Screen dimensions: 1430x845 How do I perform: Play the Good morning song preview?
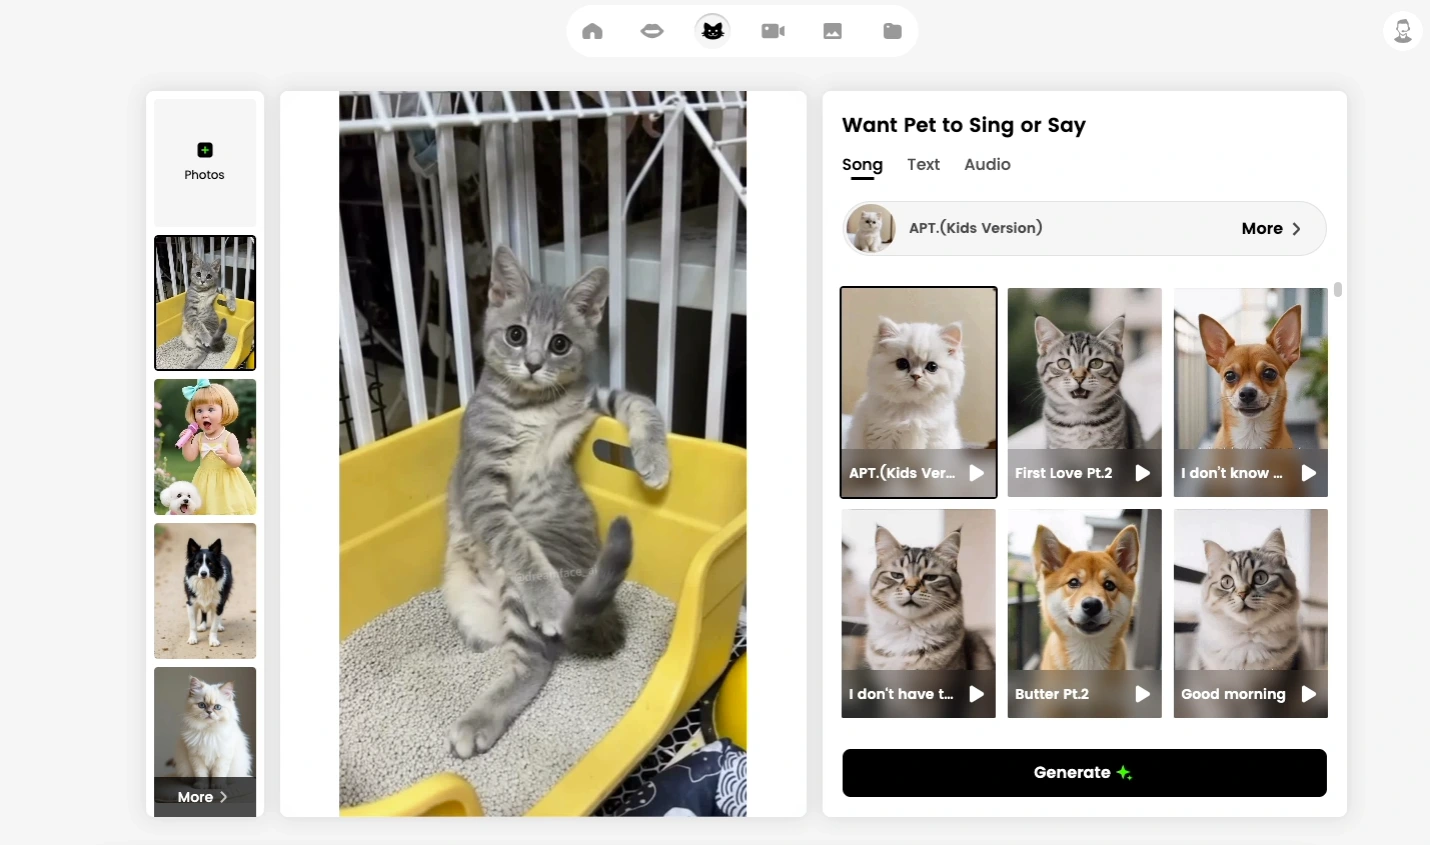tap(1310, 694)
